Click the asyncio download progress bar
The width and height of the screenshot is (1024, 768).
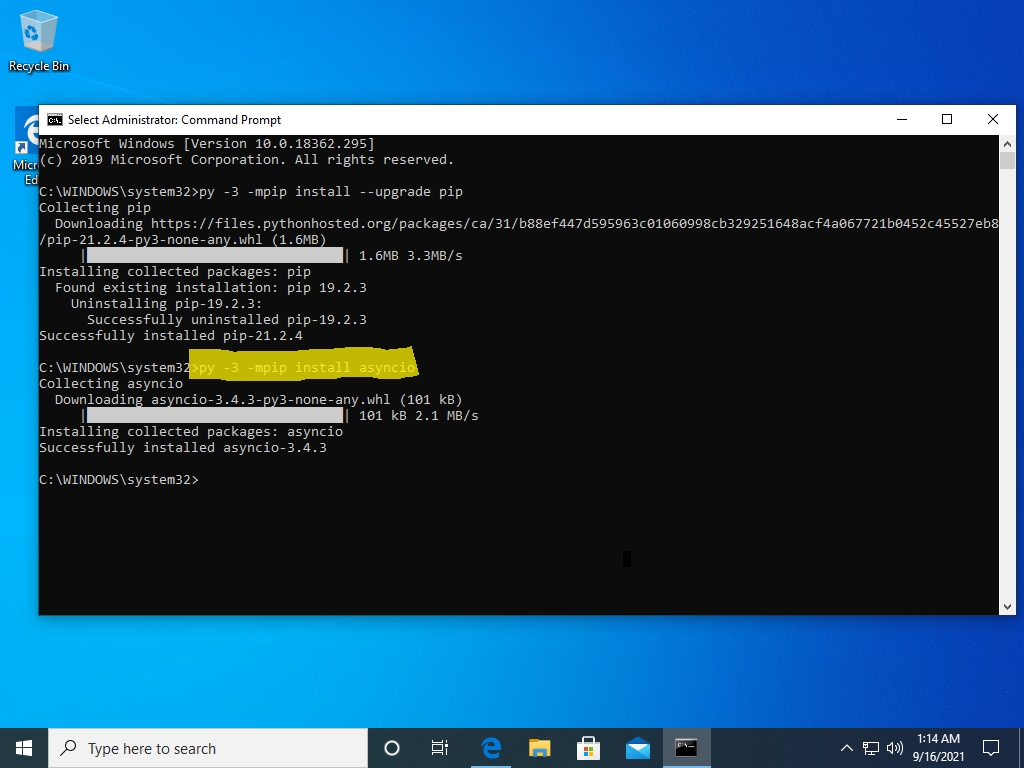214,415
